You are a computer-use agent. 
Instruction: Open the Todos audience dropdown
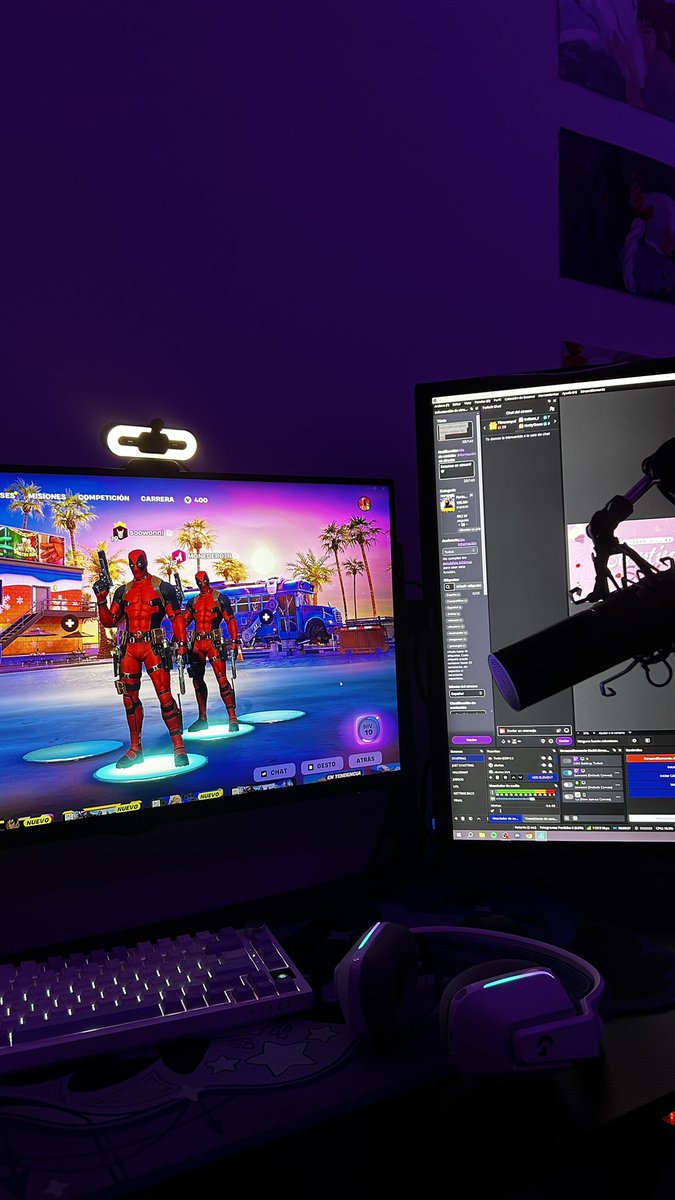pos(460,551)
